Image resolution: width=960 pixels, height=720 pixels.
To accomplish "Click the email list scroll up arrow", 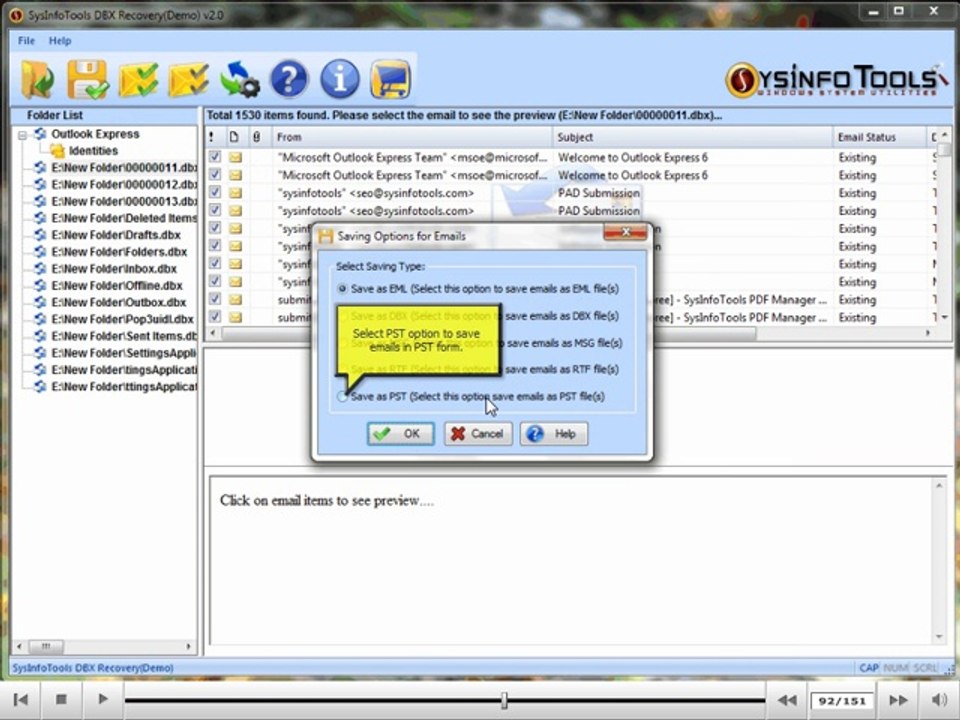I will point(945,134).
